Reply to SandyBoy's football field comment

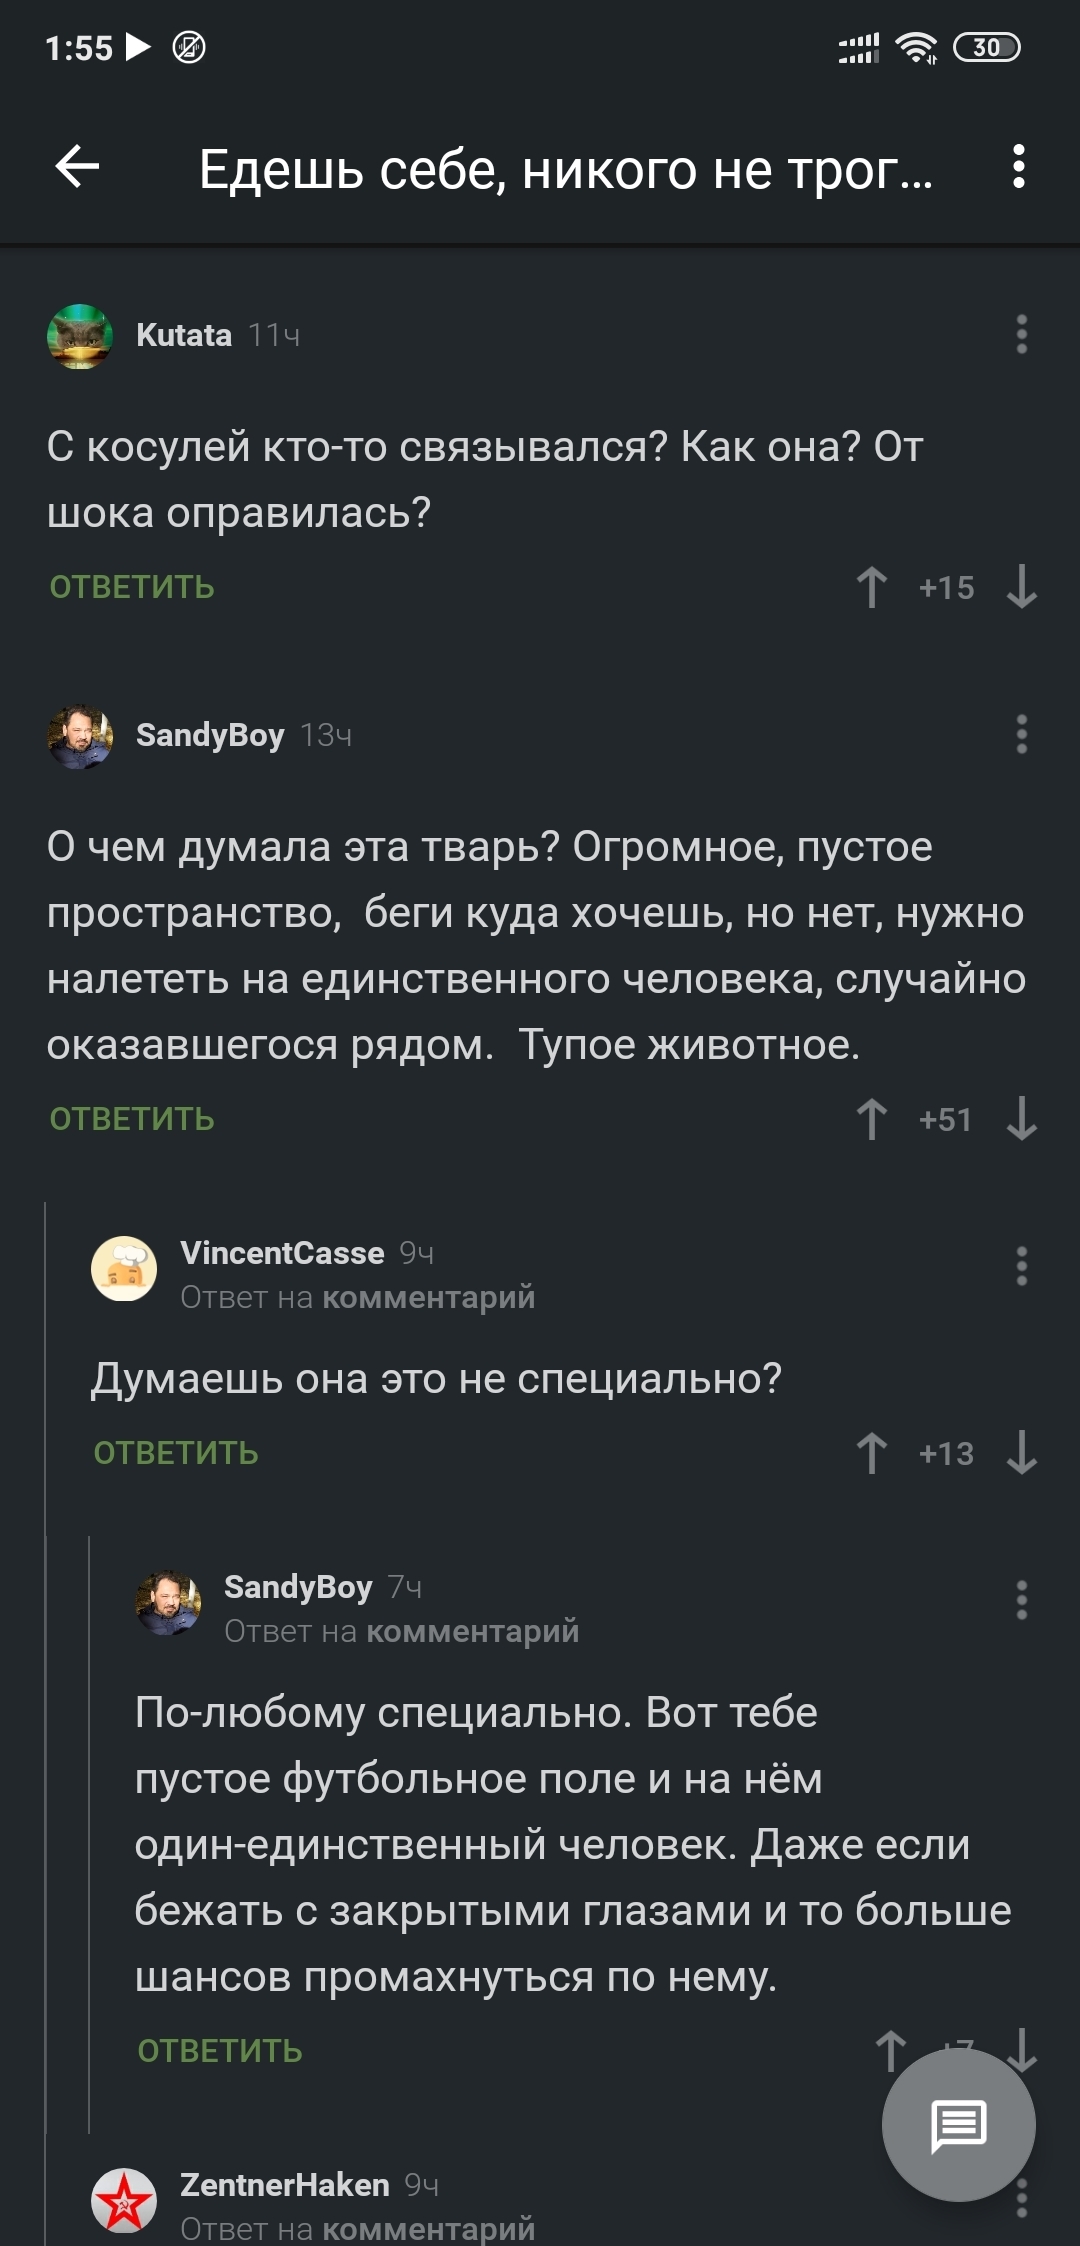coord(220,2051)
